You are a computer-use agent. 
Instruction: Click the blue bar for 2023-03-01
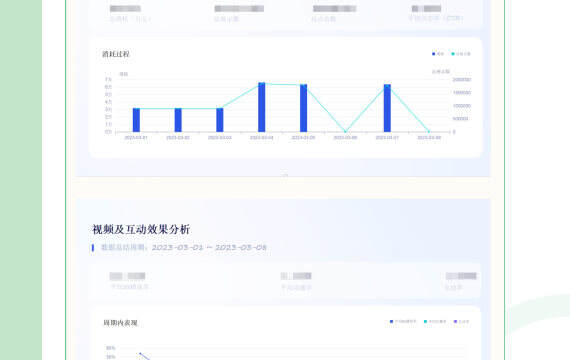pos(136,120)
